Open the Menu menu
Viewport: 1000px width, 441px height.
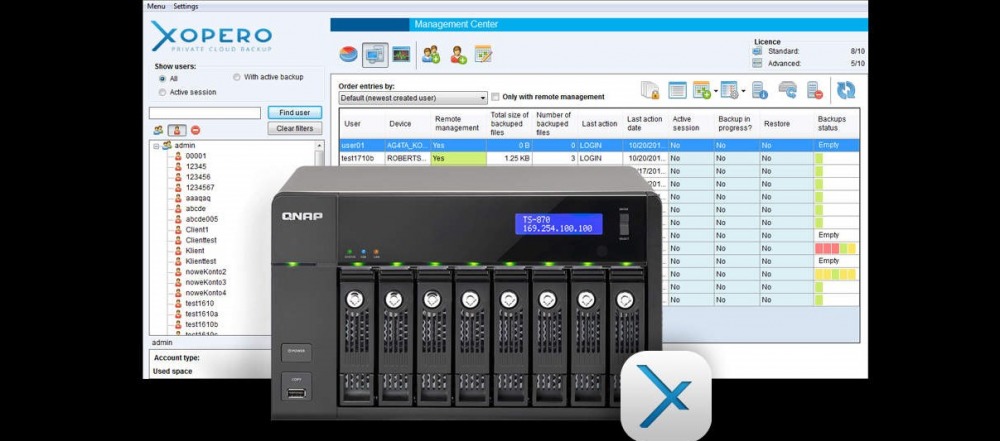coord(156,6)
